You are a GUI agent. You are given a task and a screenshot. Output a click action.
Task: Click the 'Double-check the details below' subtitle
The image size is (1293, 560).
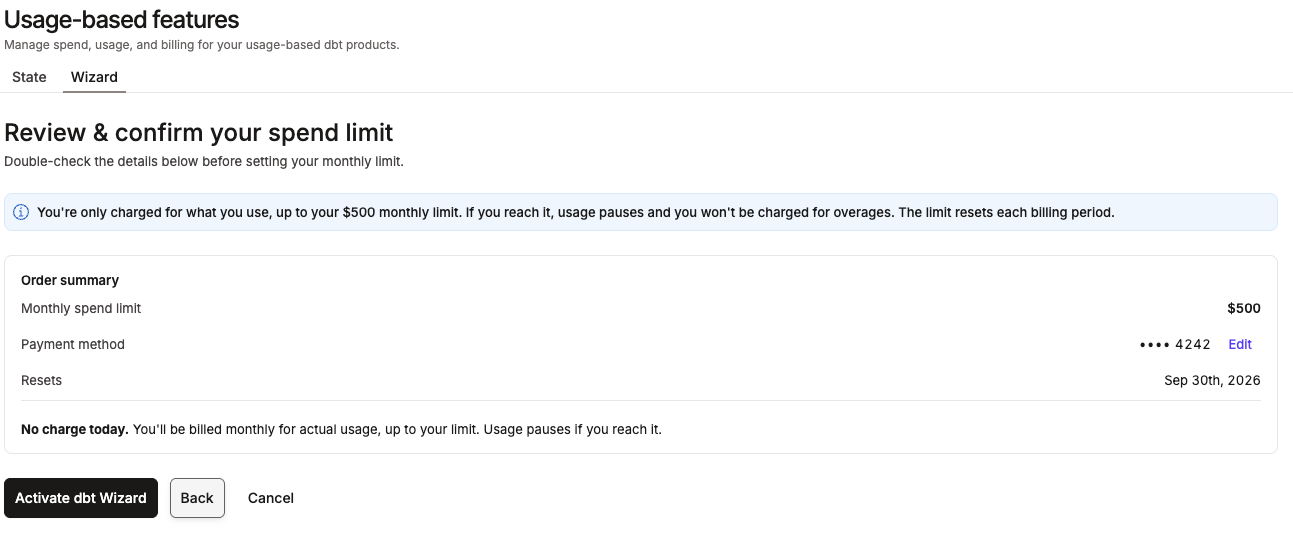click(x=204, y=161)
